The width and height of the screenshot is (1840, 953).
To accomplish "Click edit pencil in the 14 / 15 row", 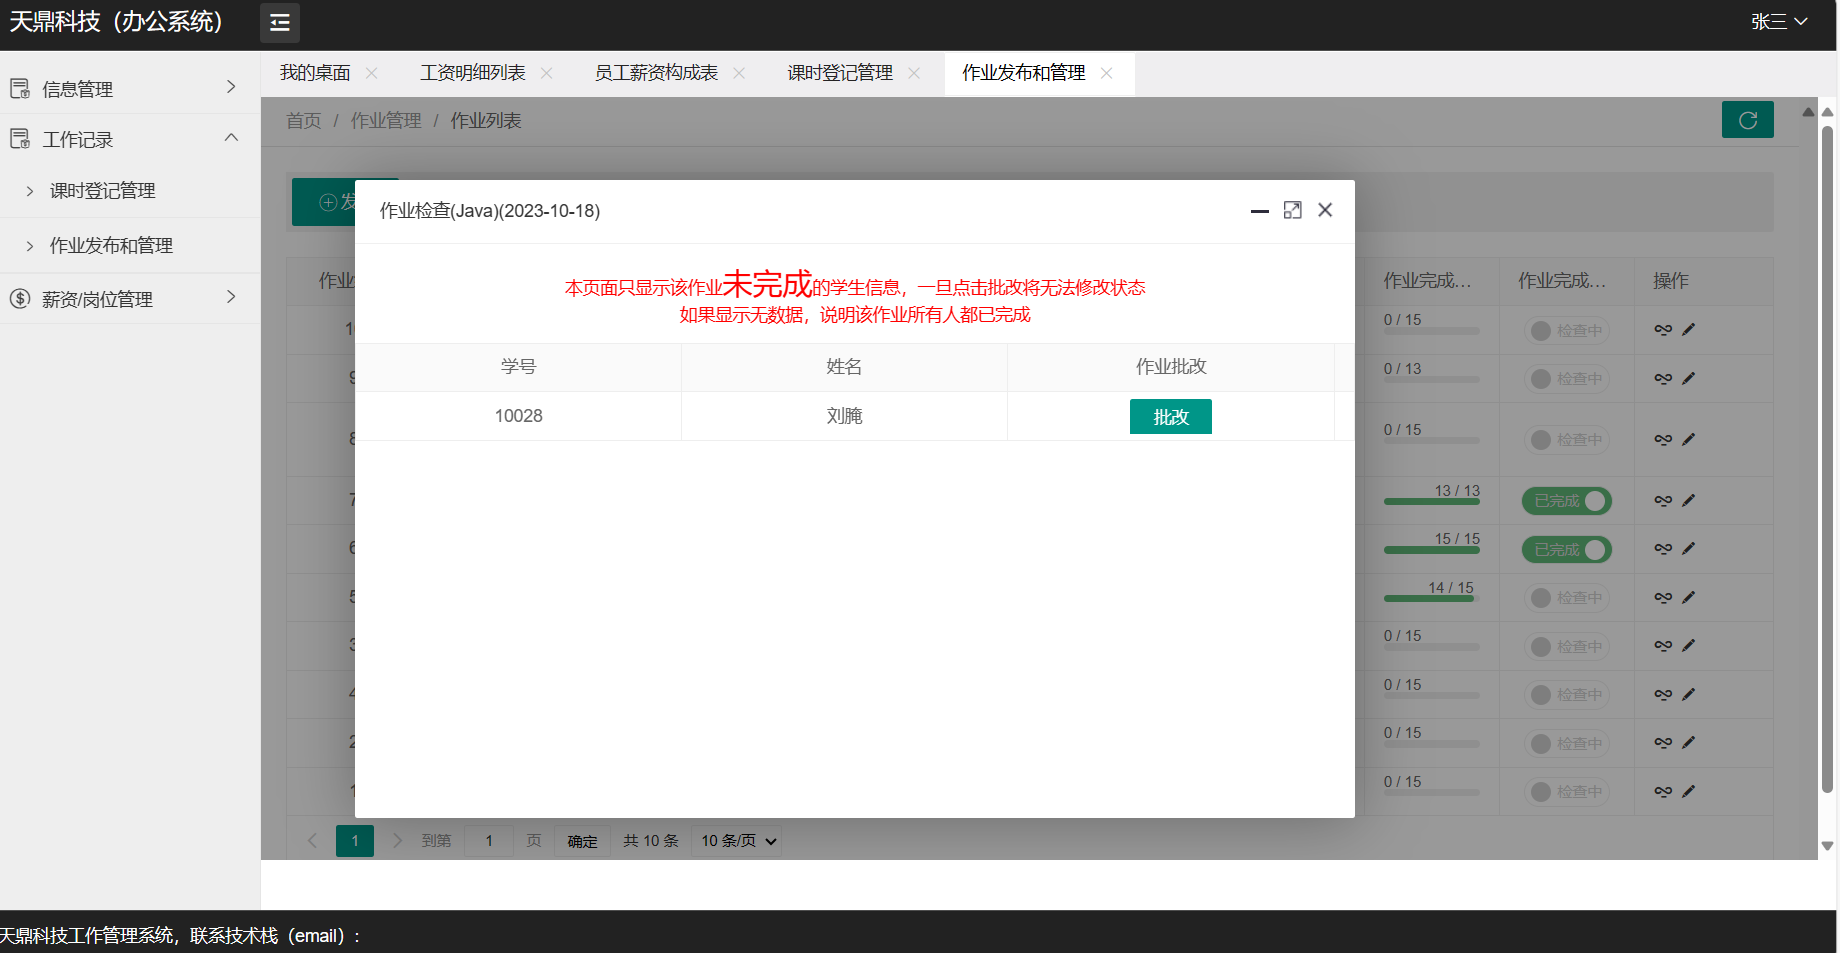I will click(x=1688, y=597).
